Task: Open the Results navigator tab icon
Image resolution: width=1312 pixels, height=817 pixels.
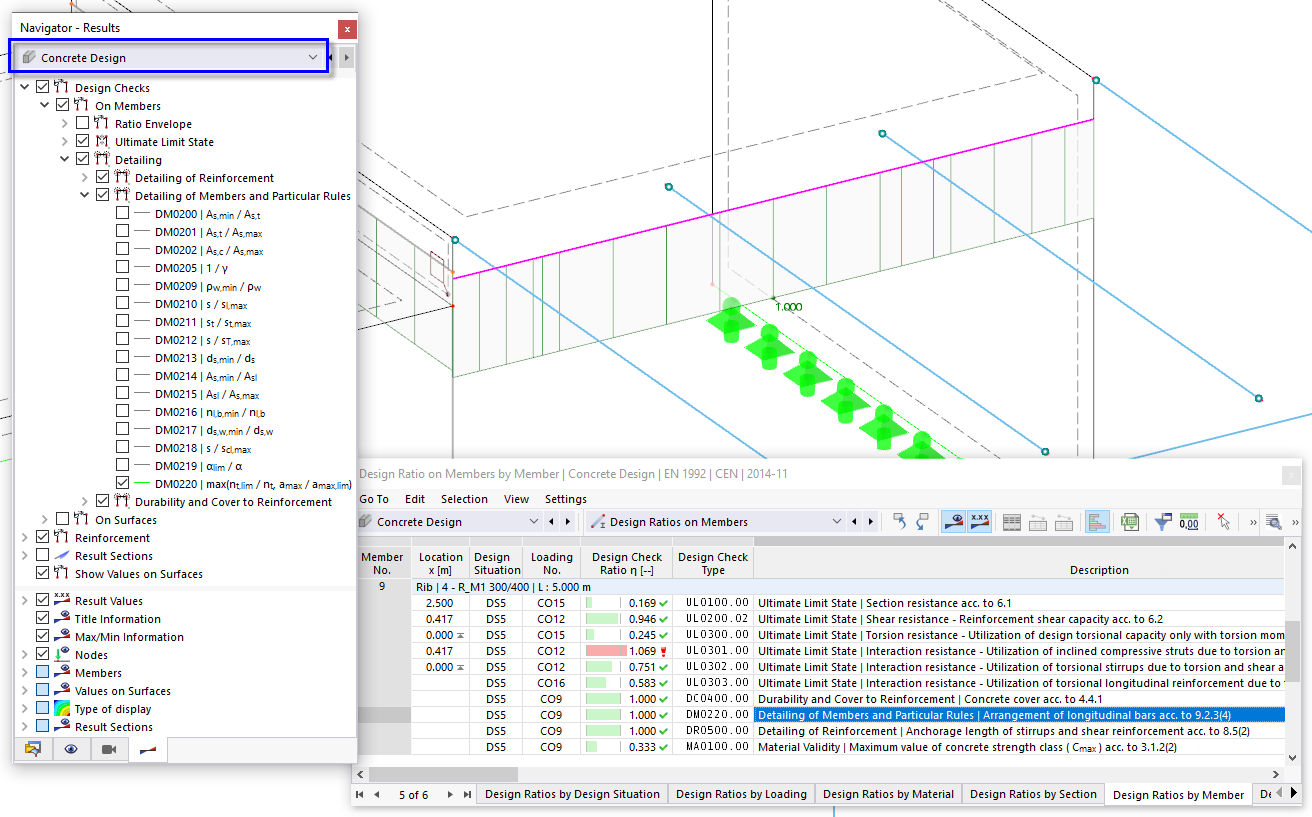Action: point(147,749)
